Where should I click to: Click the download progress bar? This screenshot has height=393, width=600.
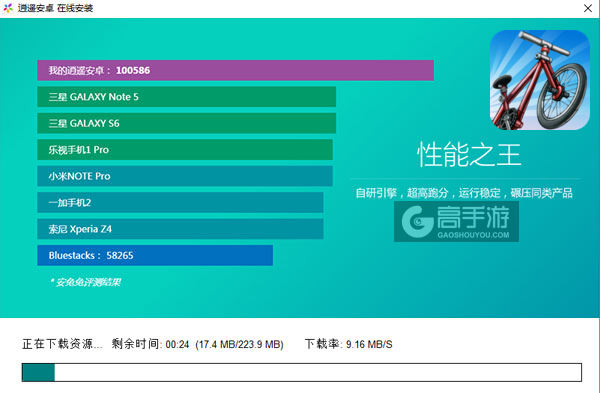pos(302,372)
